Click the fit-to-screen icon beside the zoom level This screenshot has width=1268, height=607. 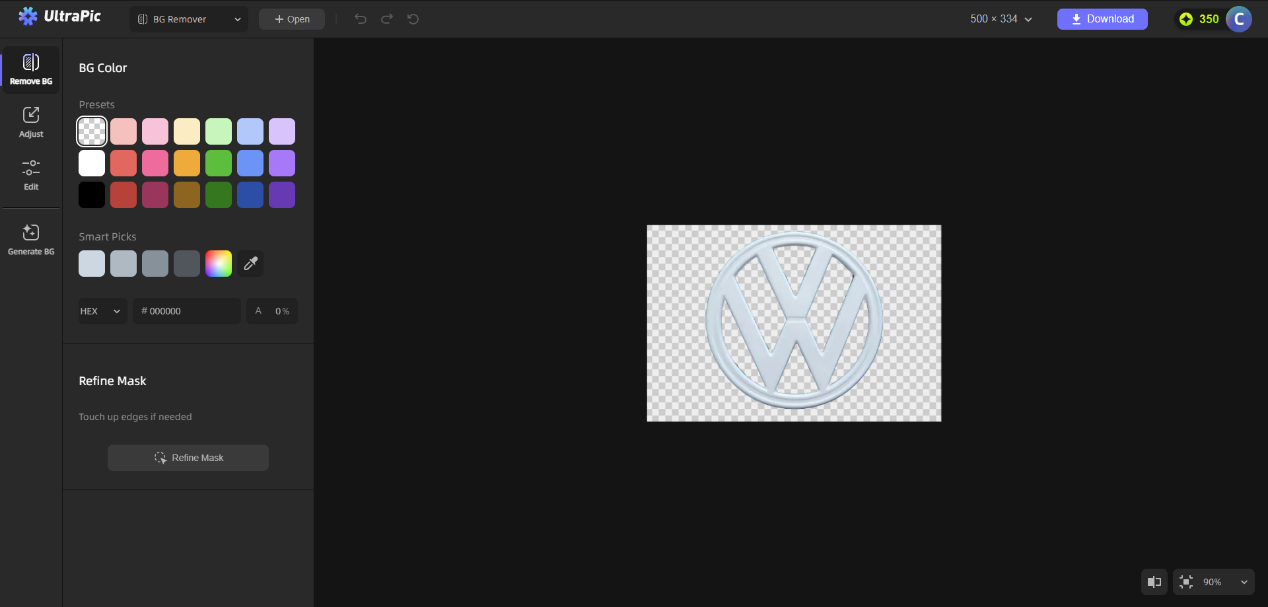point(1185,581)
